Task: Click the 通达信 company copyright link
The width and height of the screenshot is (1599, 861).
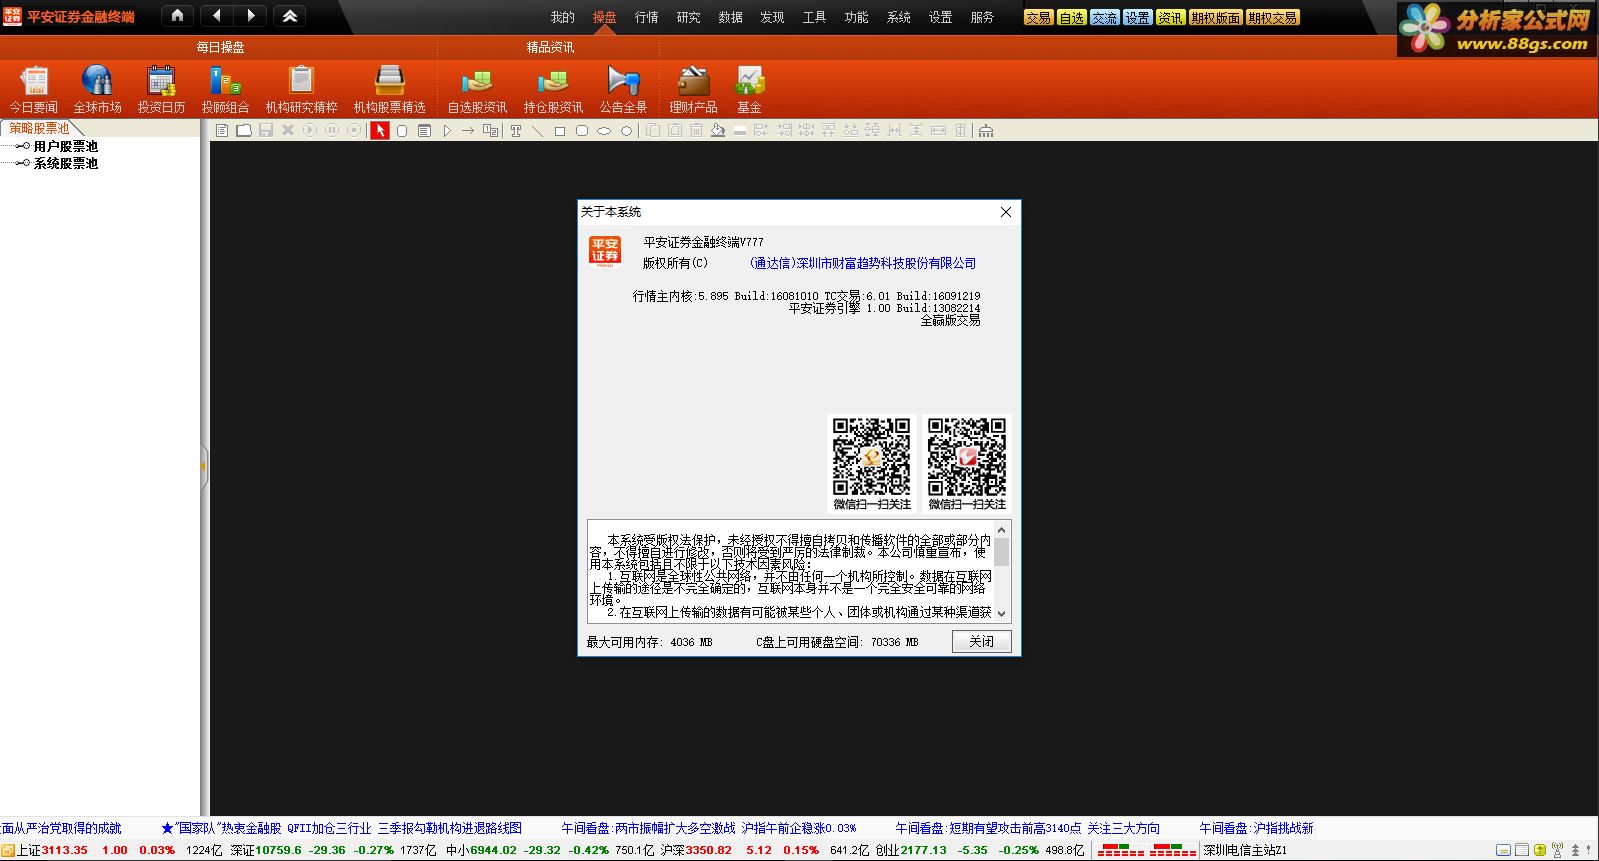Action: pyautogui.click(x=863, y=263)
